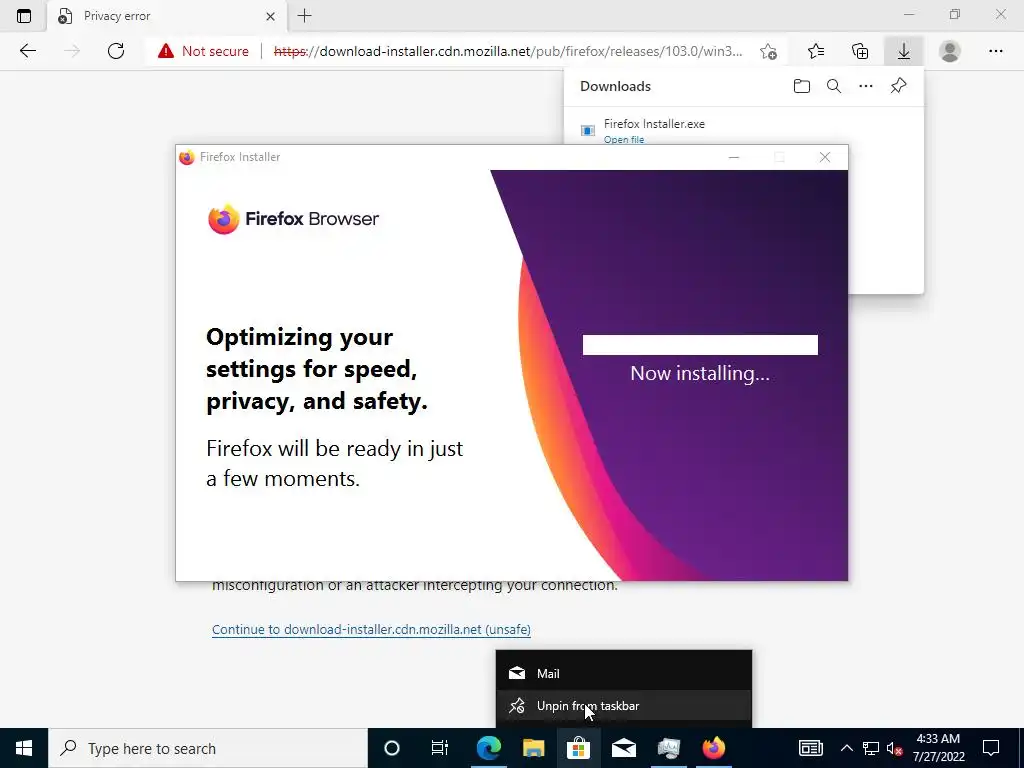Open the Favorites list icon
This screenshot has height=768, width=1024.
pyautogui.click(x=816, y=51)
